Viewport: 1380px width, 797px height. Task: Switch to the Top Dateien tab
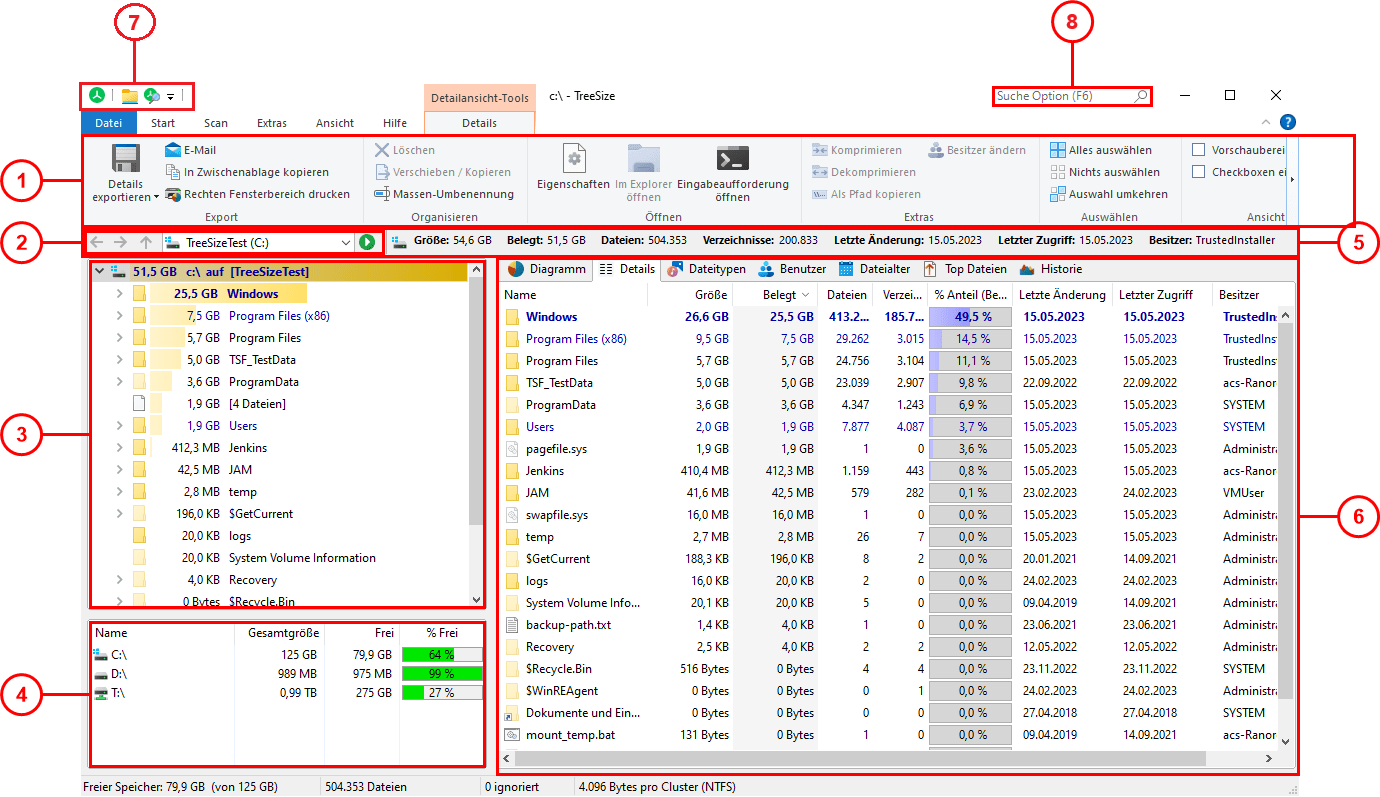[x=965, y=269]
